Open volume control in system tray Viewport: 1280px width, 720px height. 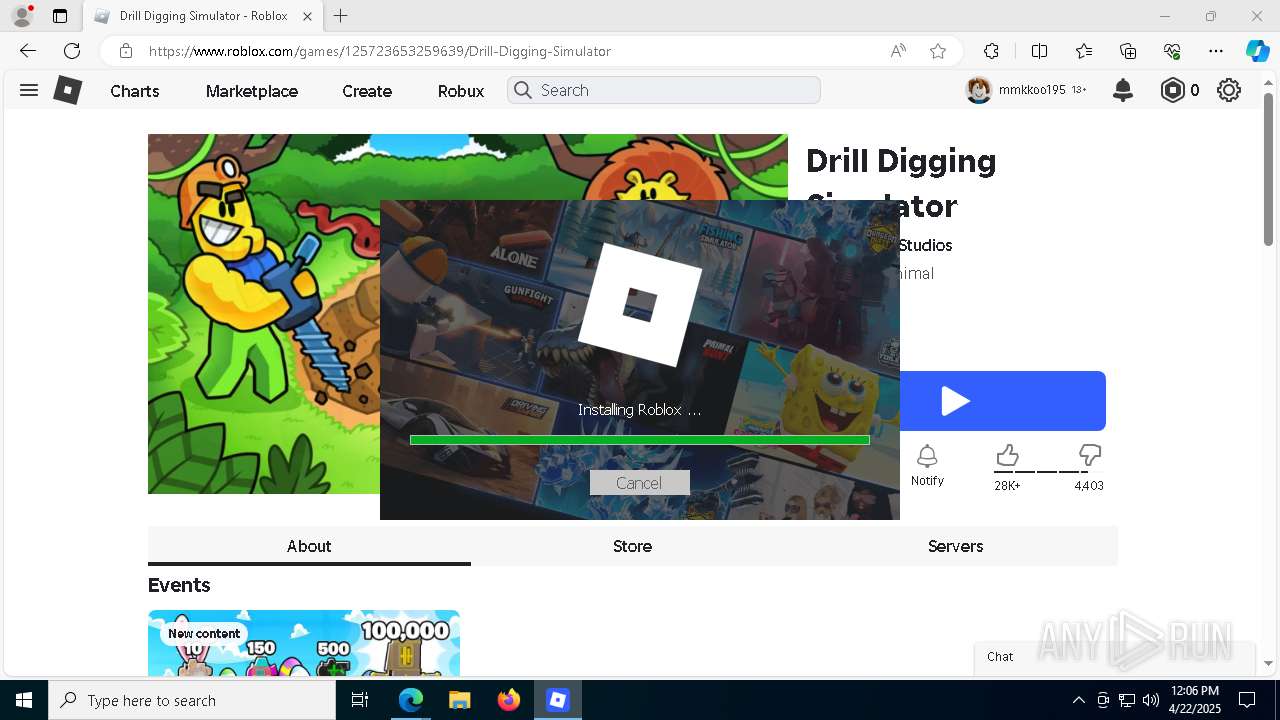pos(1151,700)
